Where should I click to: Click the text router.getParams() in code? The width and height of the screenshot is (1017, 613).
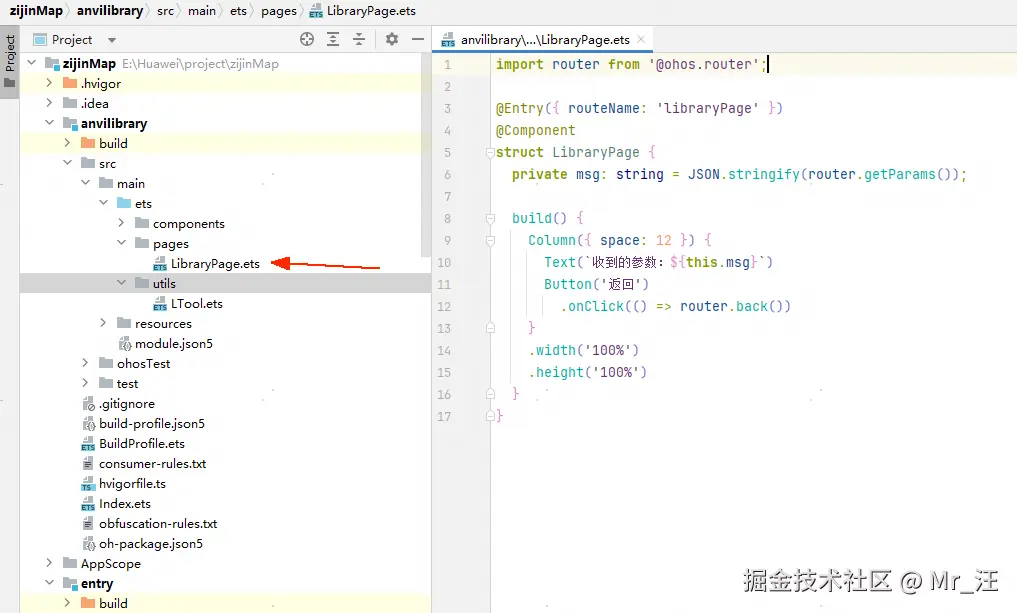[x=879, y=174]
